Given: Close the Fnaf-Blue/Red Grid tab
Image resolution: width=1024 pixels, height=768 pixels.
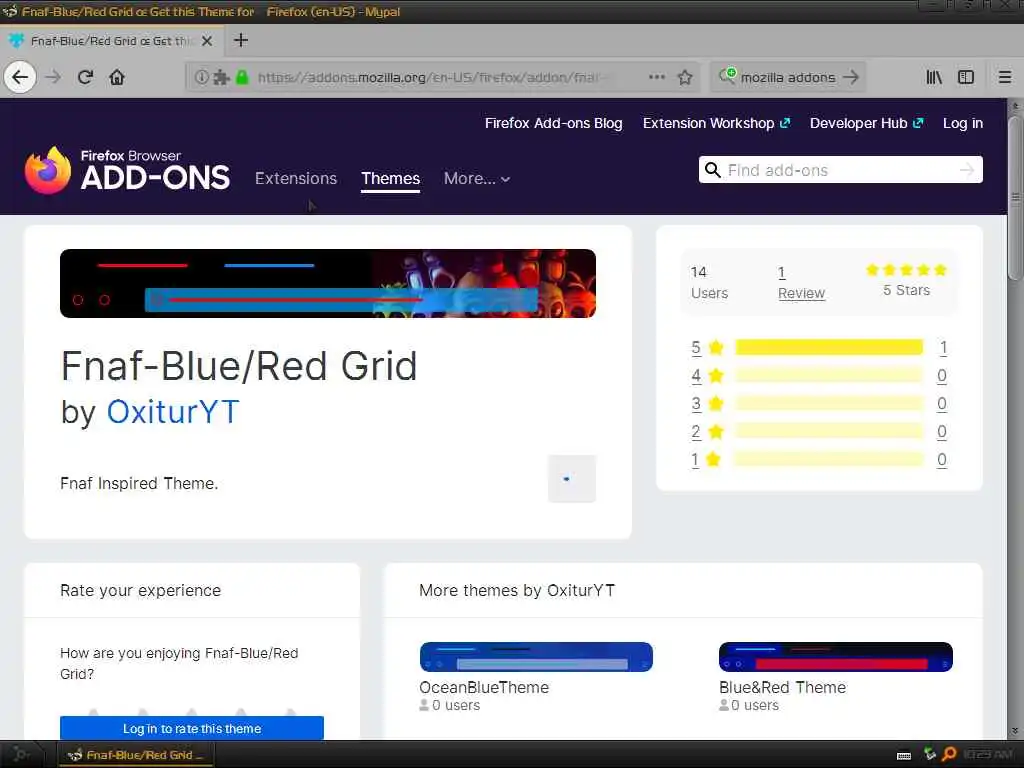Looking at the screenshot, I should tap(207, 40).
